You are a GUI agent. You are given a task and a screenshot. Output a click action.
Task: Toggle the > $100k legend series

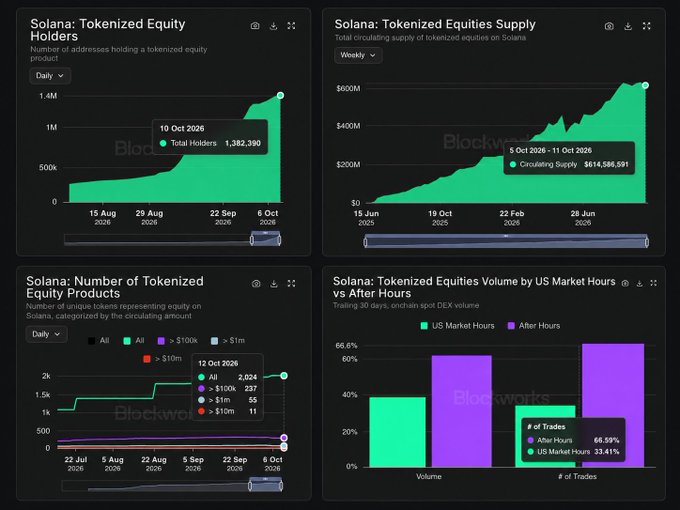tap(177, 340)
